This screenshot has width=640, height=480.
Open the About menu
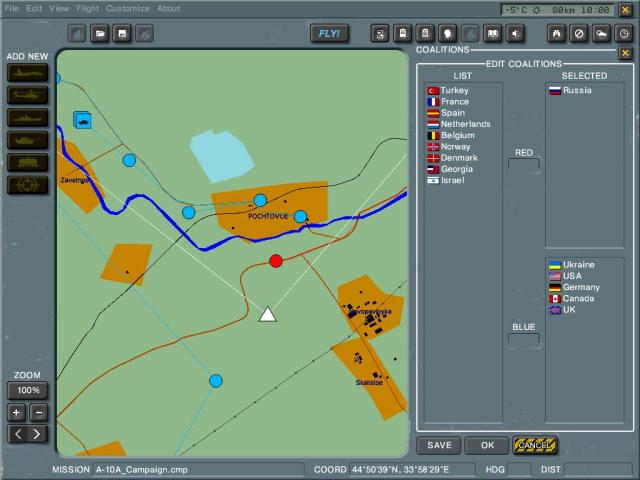coord(169,8)
